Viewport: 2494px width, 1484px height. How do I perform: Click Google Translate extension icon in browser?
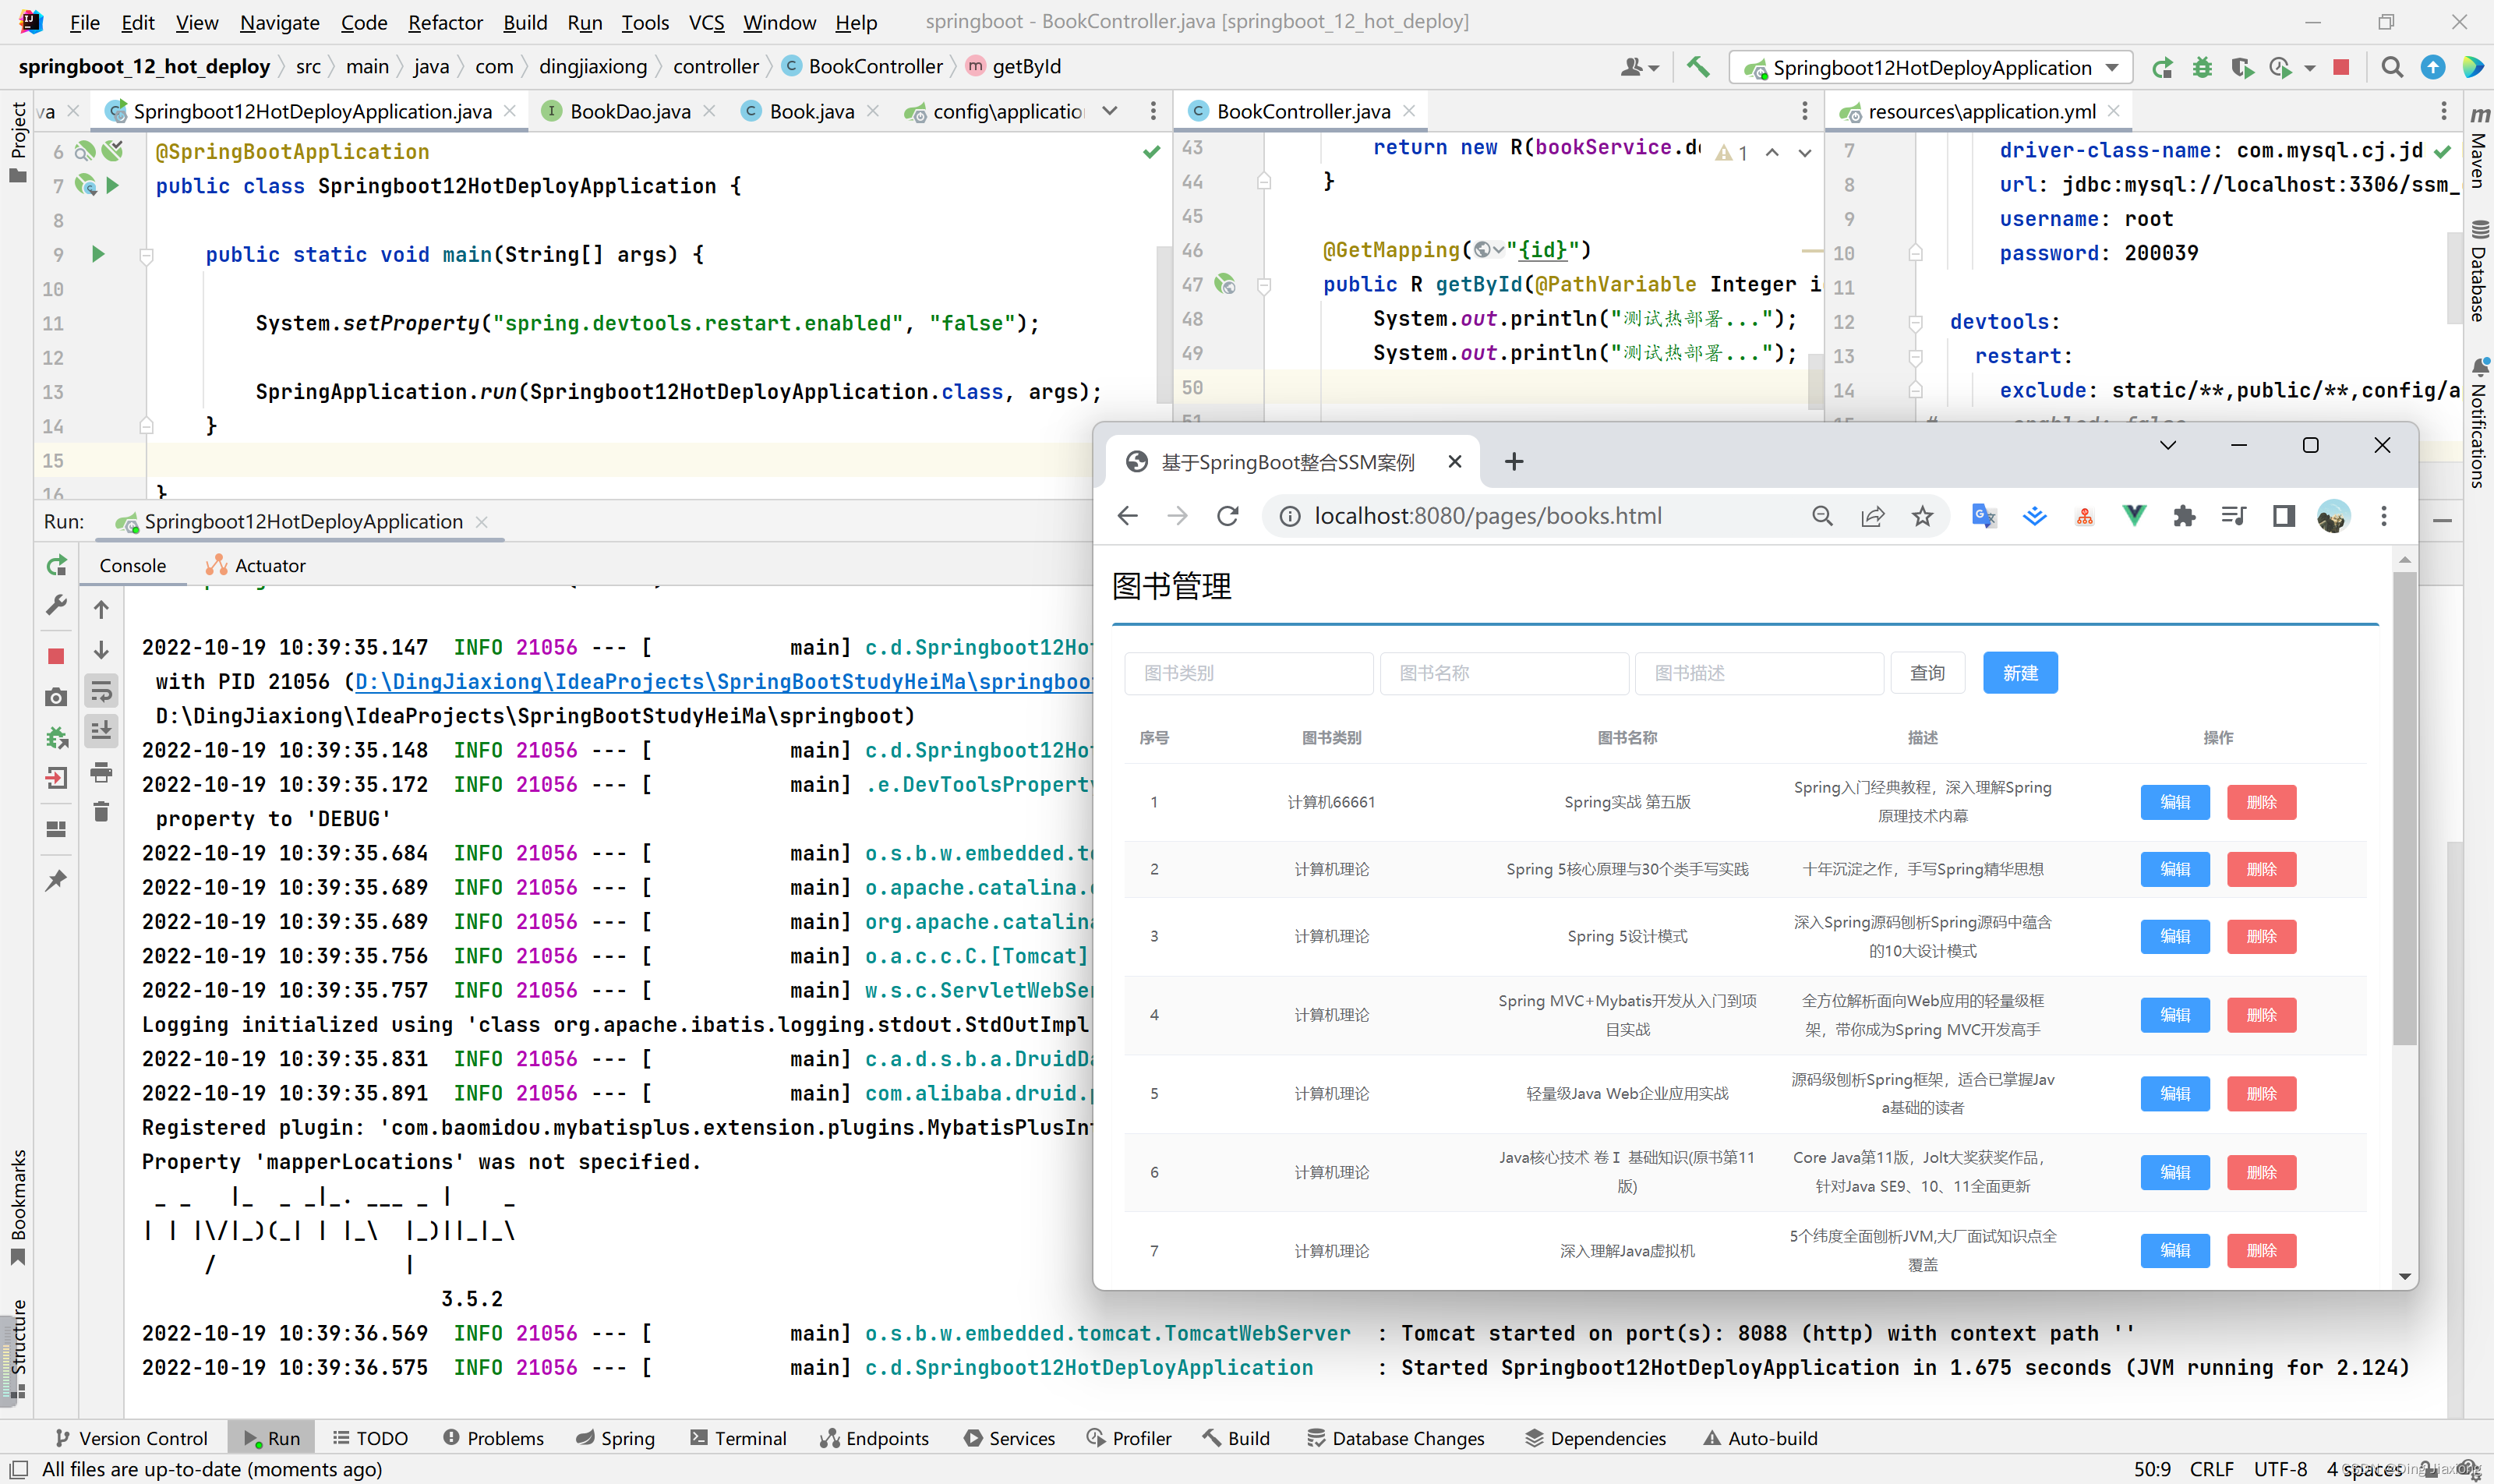pos(1984,516)
